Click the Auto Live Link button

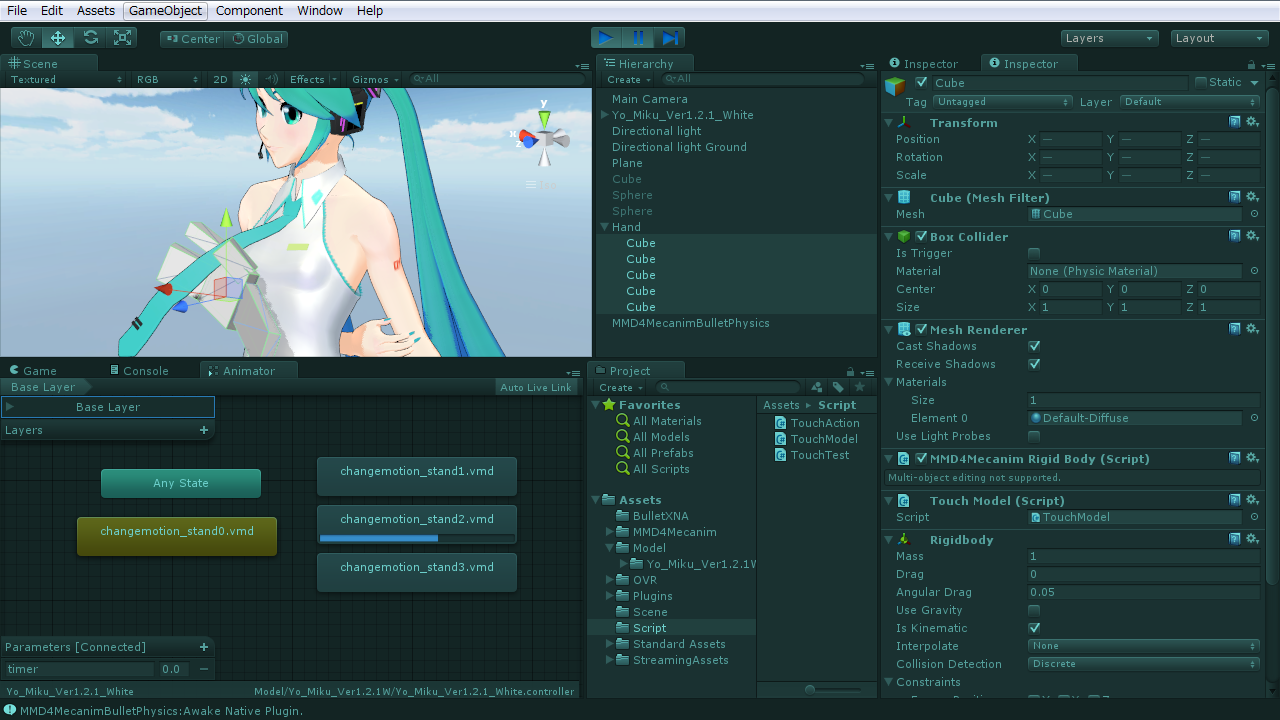[x=536, y=387]
